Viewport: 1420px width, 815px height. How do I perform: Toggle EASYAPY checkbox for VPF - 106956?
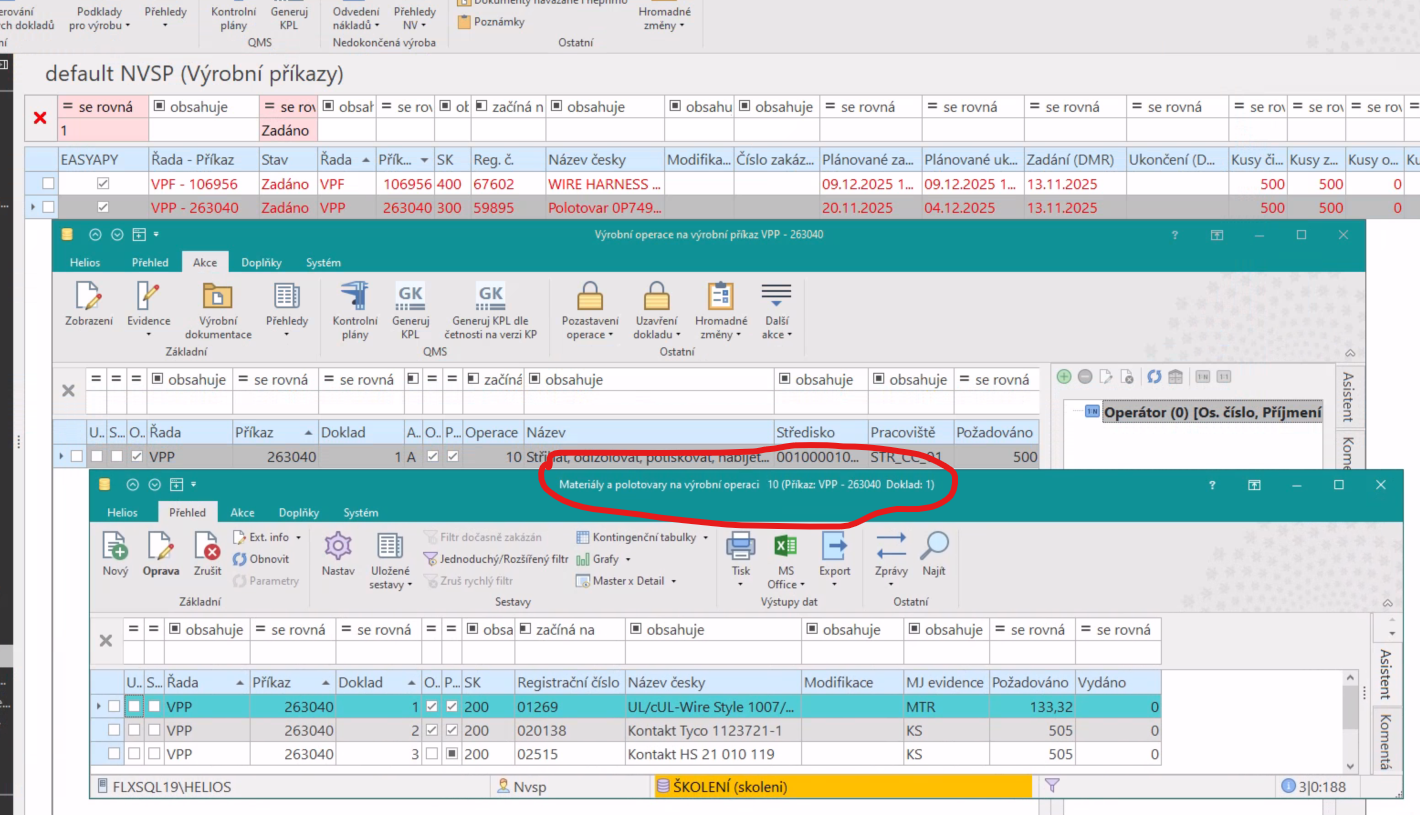tap(102, 184)
